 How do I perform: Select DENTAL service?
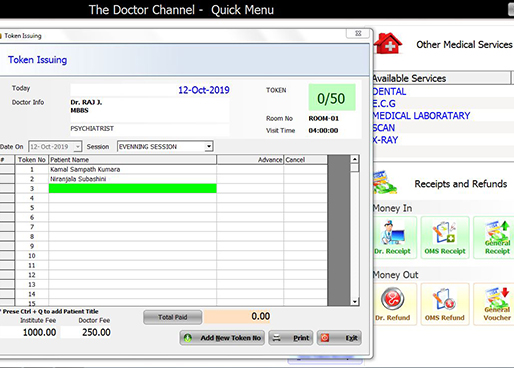coord(389,91)
